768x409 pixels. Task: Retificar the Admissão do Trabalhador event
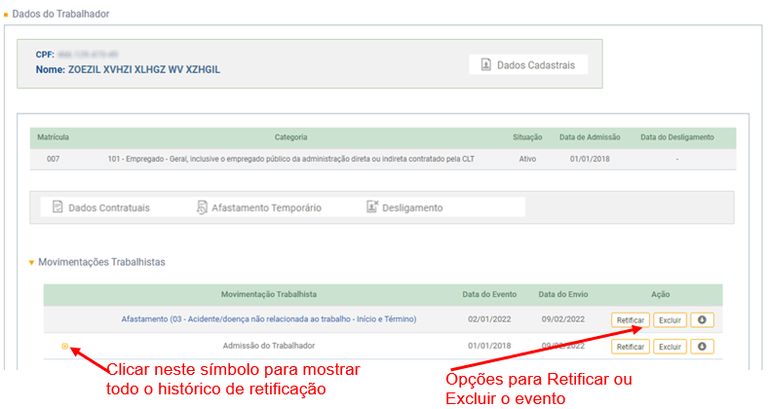630,347
